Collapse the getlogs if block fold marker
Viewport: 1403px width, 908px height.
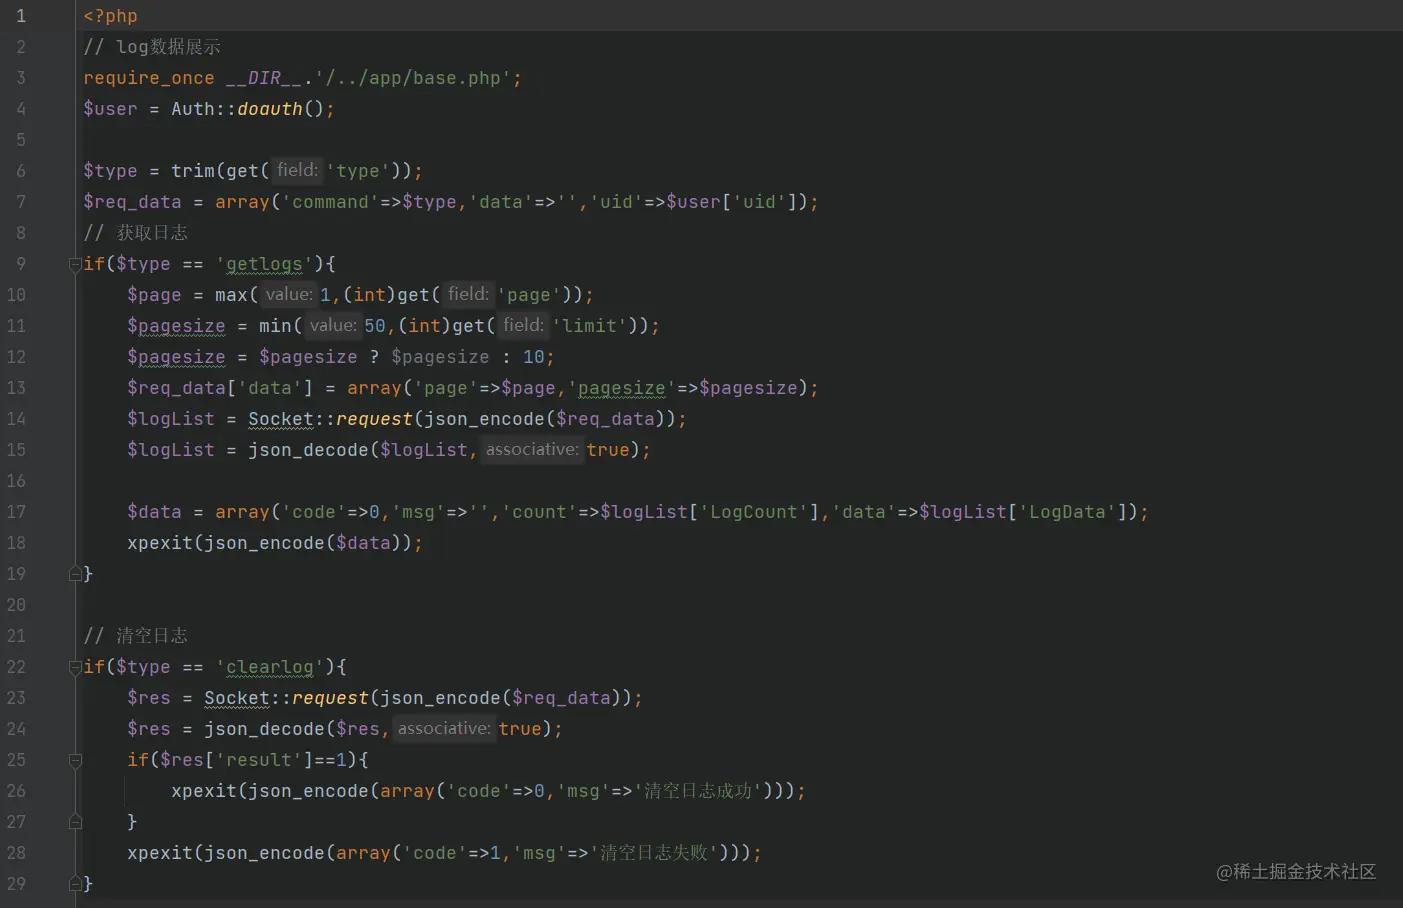click(75, 264)
